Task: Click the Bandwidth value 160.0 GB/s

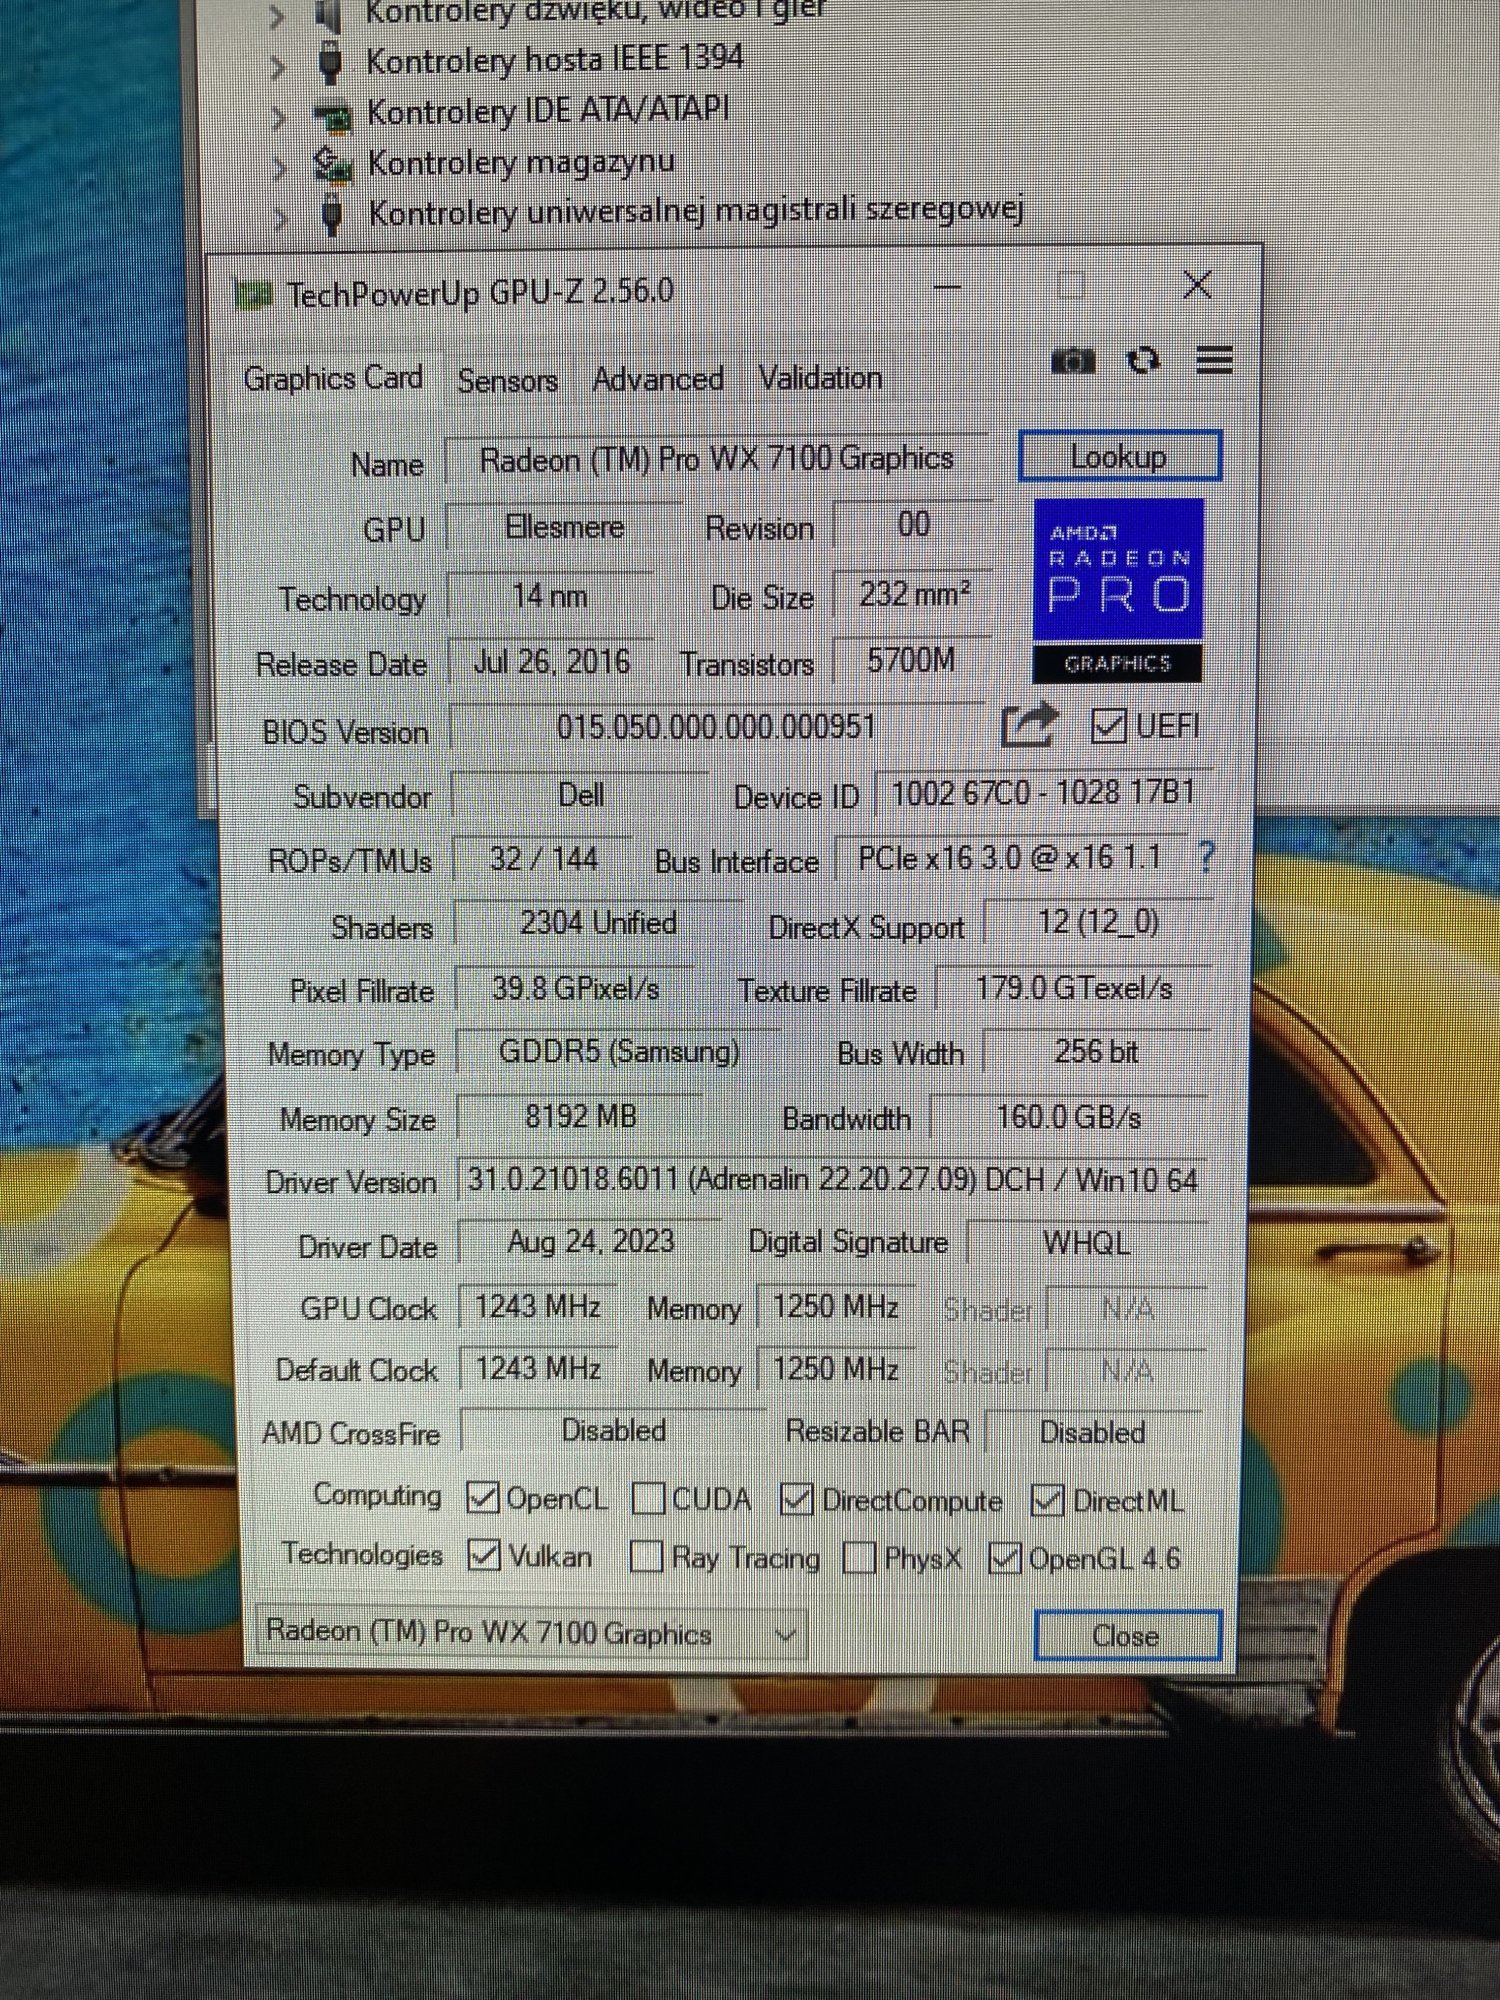Action: point(1069,1117)
